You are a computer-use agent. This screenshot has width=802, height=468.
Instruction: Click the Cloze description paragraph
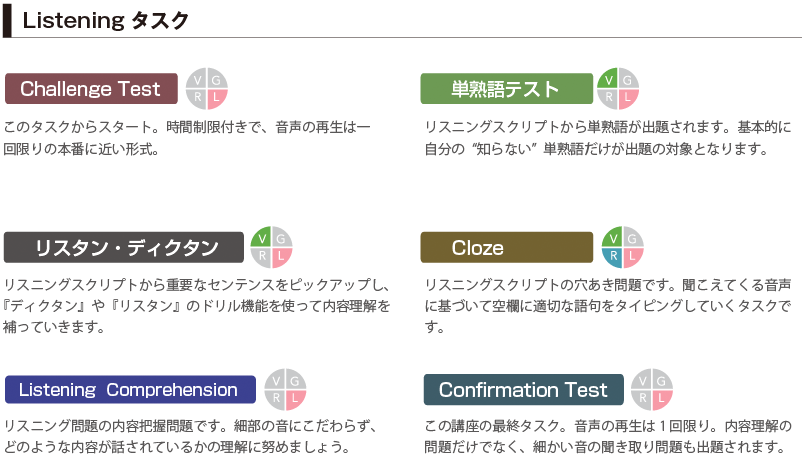point(608,305)
